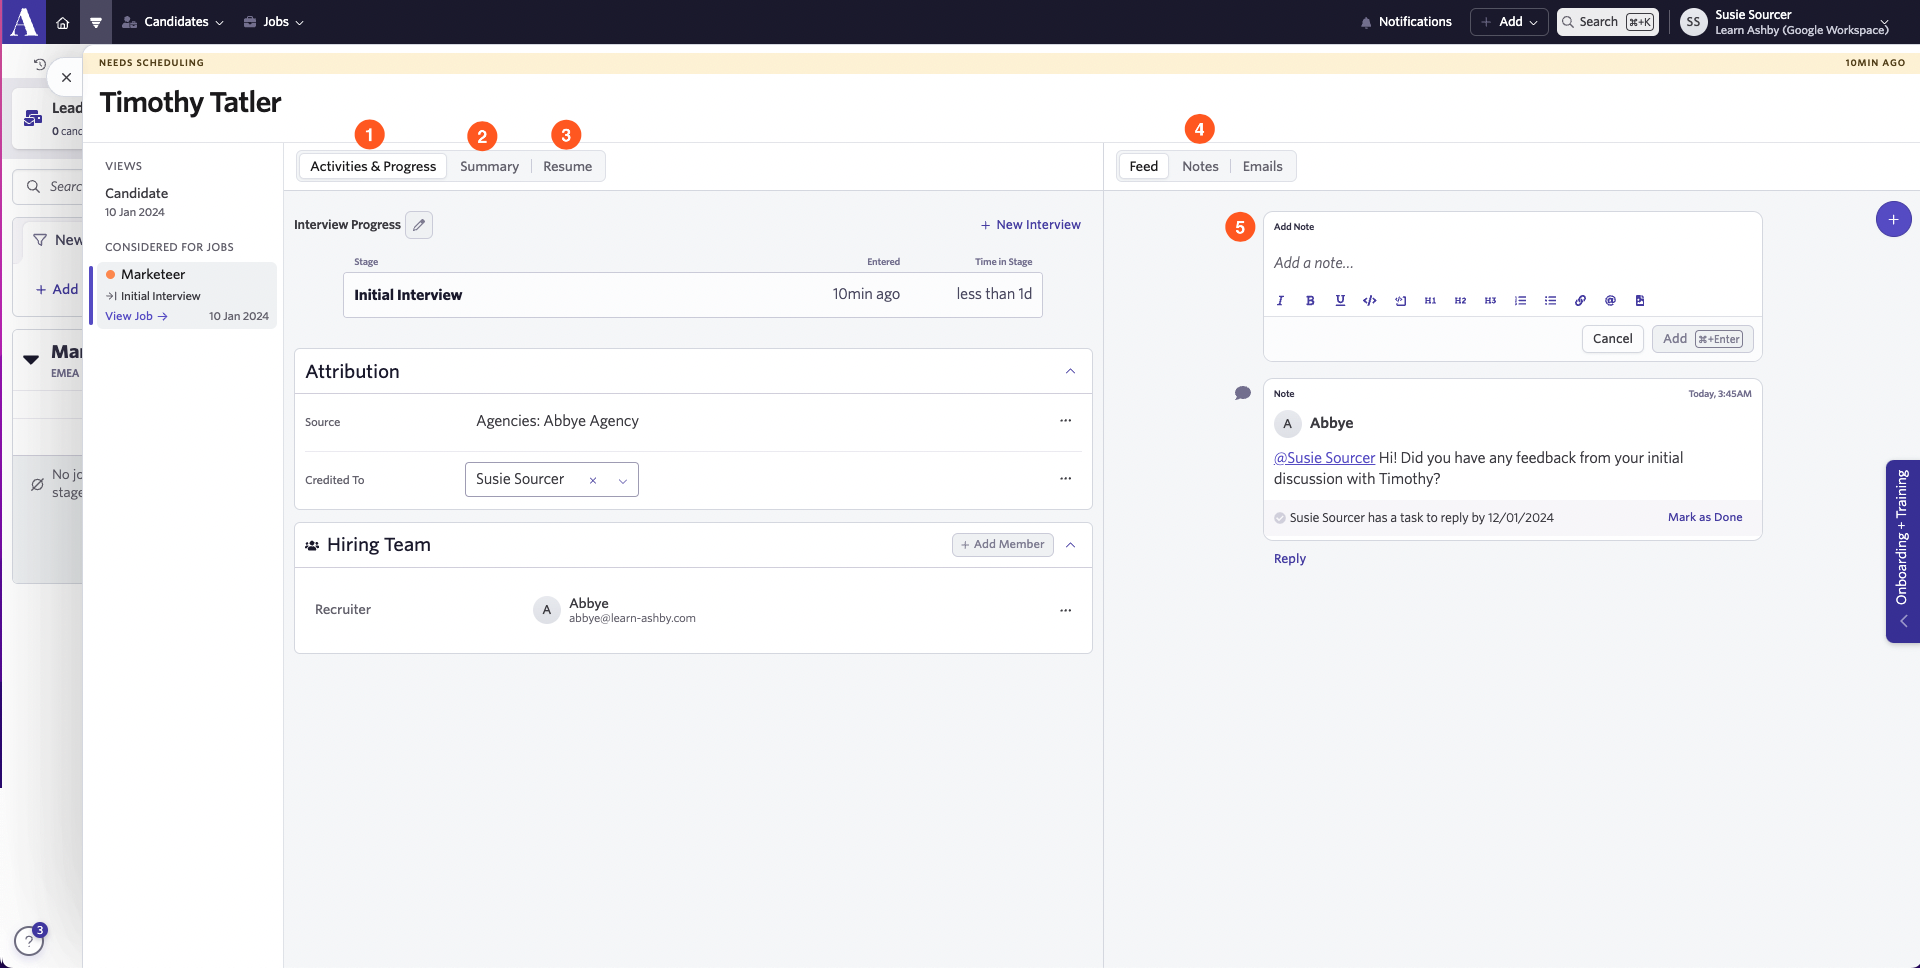The height and width of the screenshot is (968, 1920).
Task: Clear Susie Sourcer from Credited To
Action: click(x=593, y=480)
